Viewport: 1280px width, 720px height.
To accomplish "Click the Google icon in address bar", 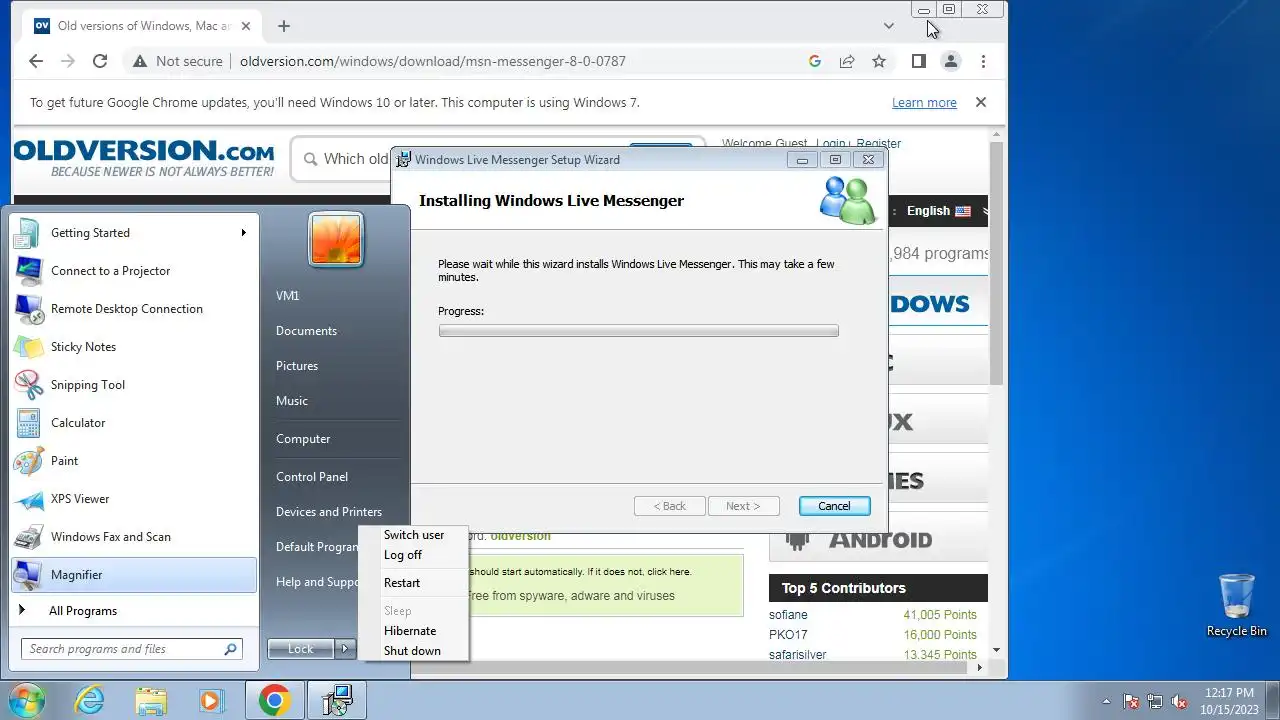I will (x=815, y=61).
